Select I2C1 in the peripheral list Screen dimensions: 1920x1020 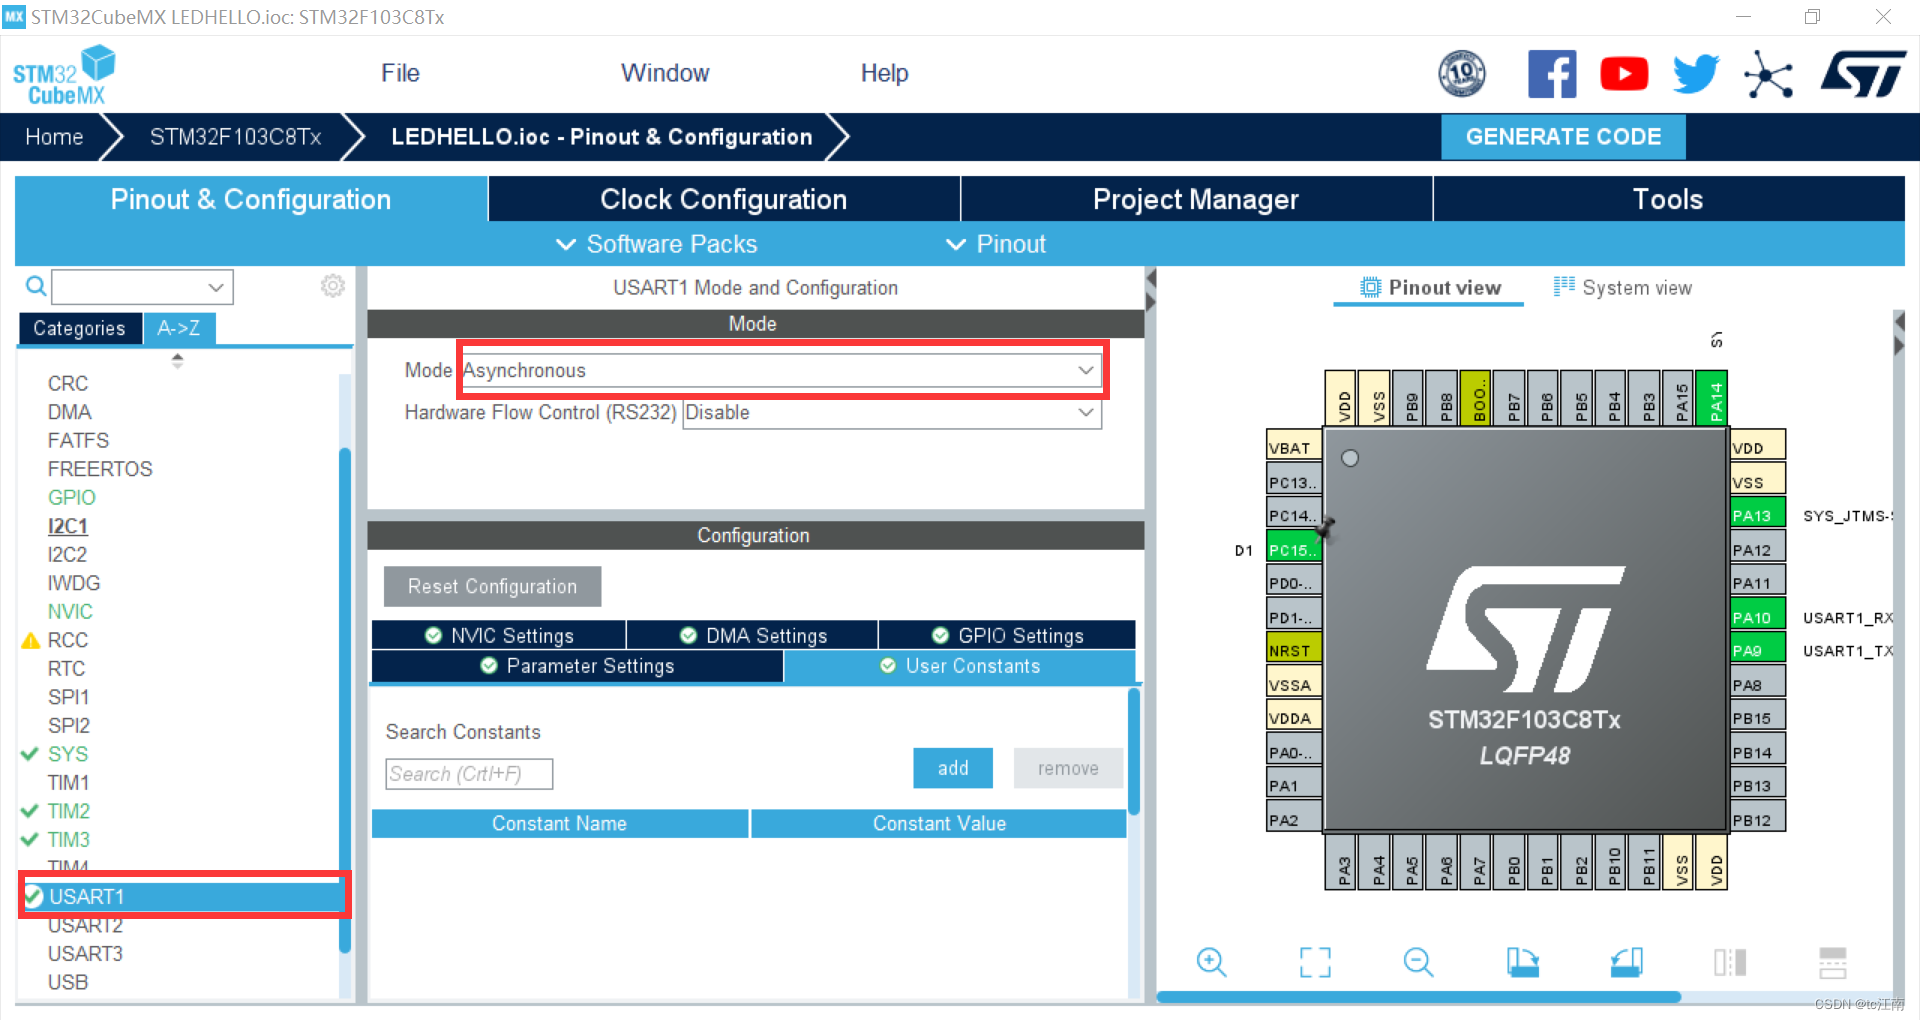tap(68, 526)
